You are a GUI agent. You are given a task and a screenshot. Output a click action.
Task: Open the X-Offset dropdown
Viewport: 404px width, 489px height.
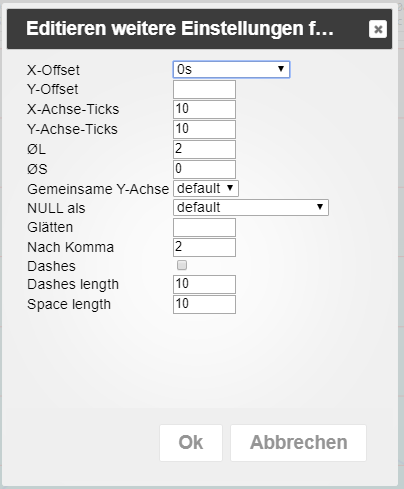click(x=231, y=69)
